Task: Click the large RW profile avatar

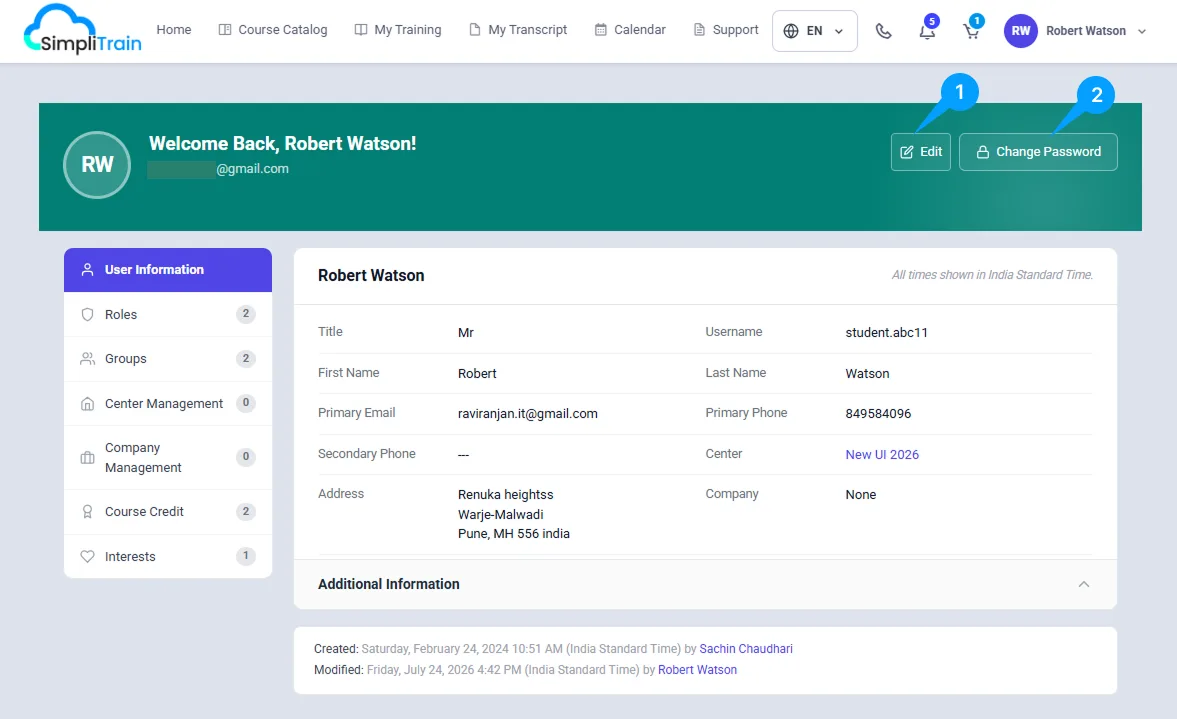Action: [97, 164]
